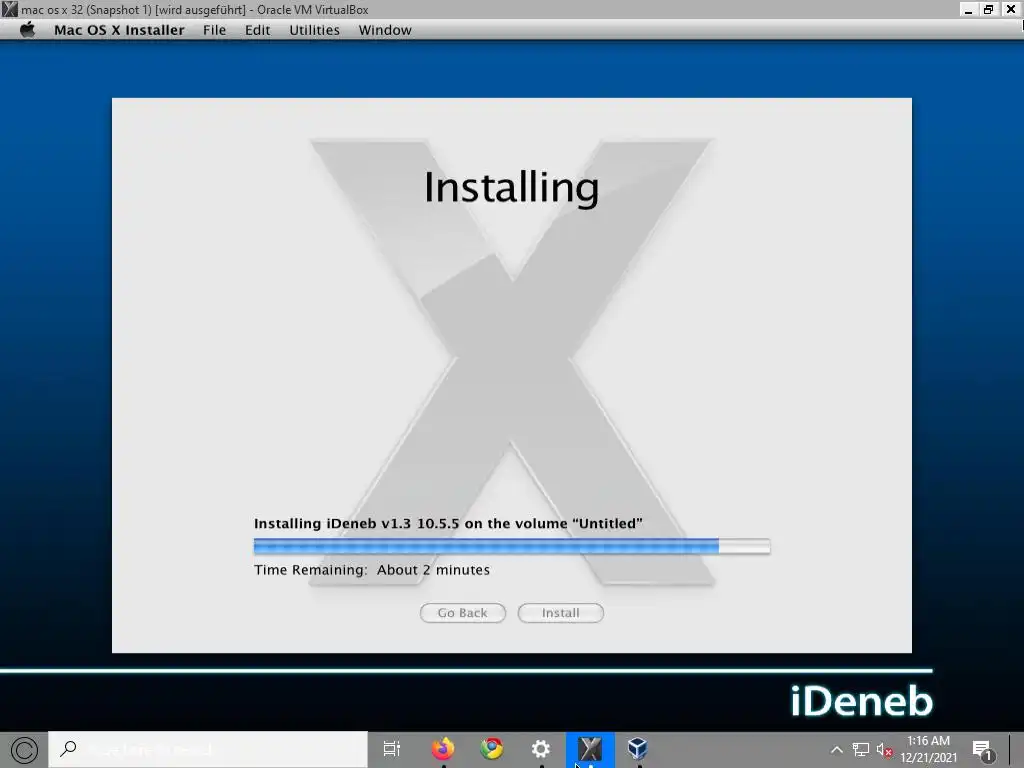Image resolution: width=1024 pixels, height=768 pixels.
Task: Open the Edit menu
Action: pyautogui.click(x=257, y=30)
